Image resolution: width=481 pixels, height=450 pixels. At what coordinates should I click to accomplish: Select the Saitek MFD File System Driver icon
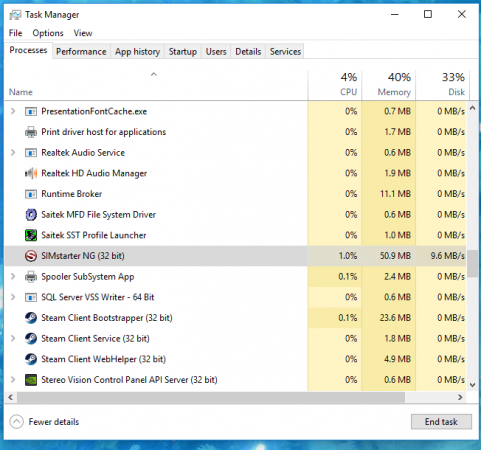tap(31, 215)
